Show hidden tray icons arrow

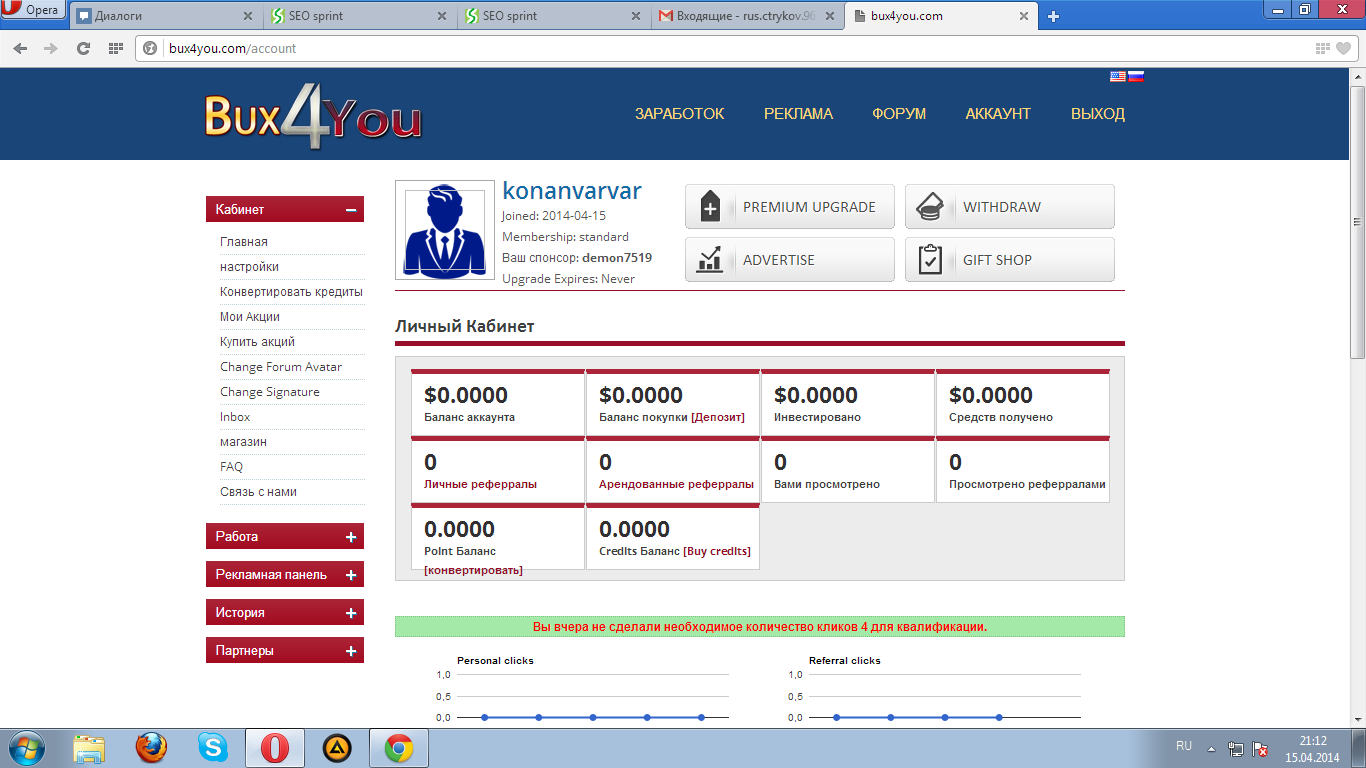[x=1211, y=748]
